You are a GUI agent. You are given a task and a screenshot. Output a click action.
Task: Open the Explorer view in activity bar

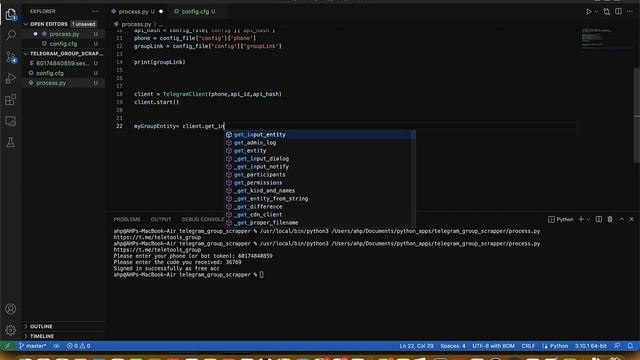pyautogui.click(x=11, y=15)
